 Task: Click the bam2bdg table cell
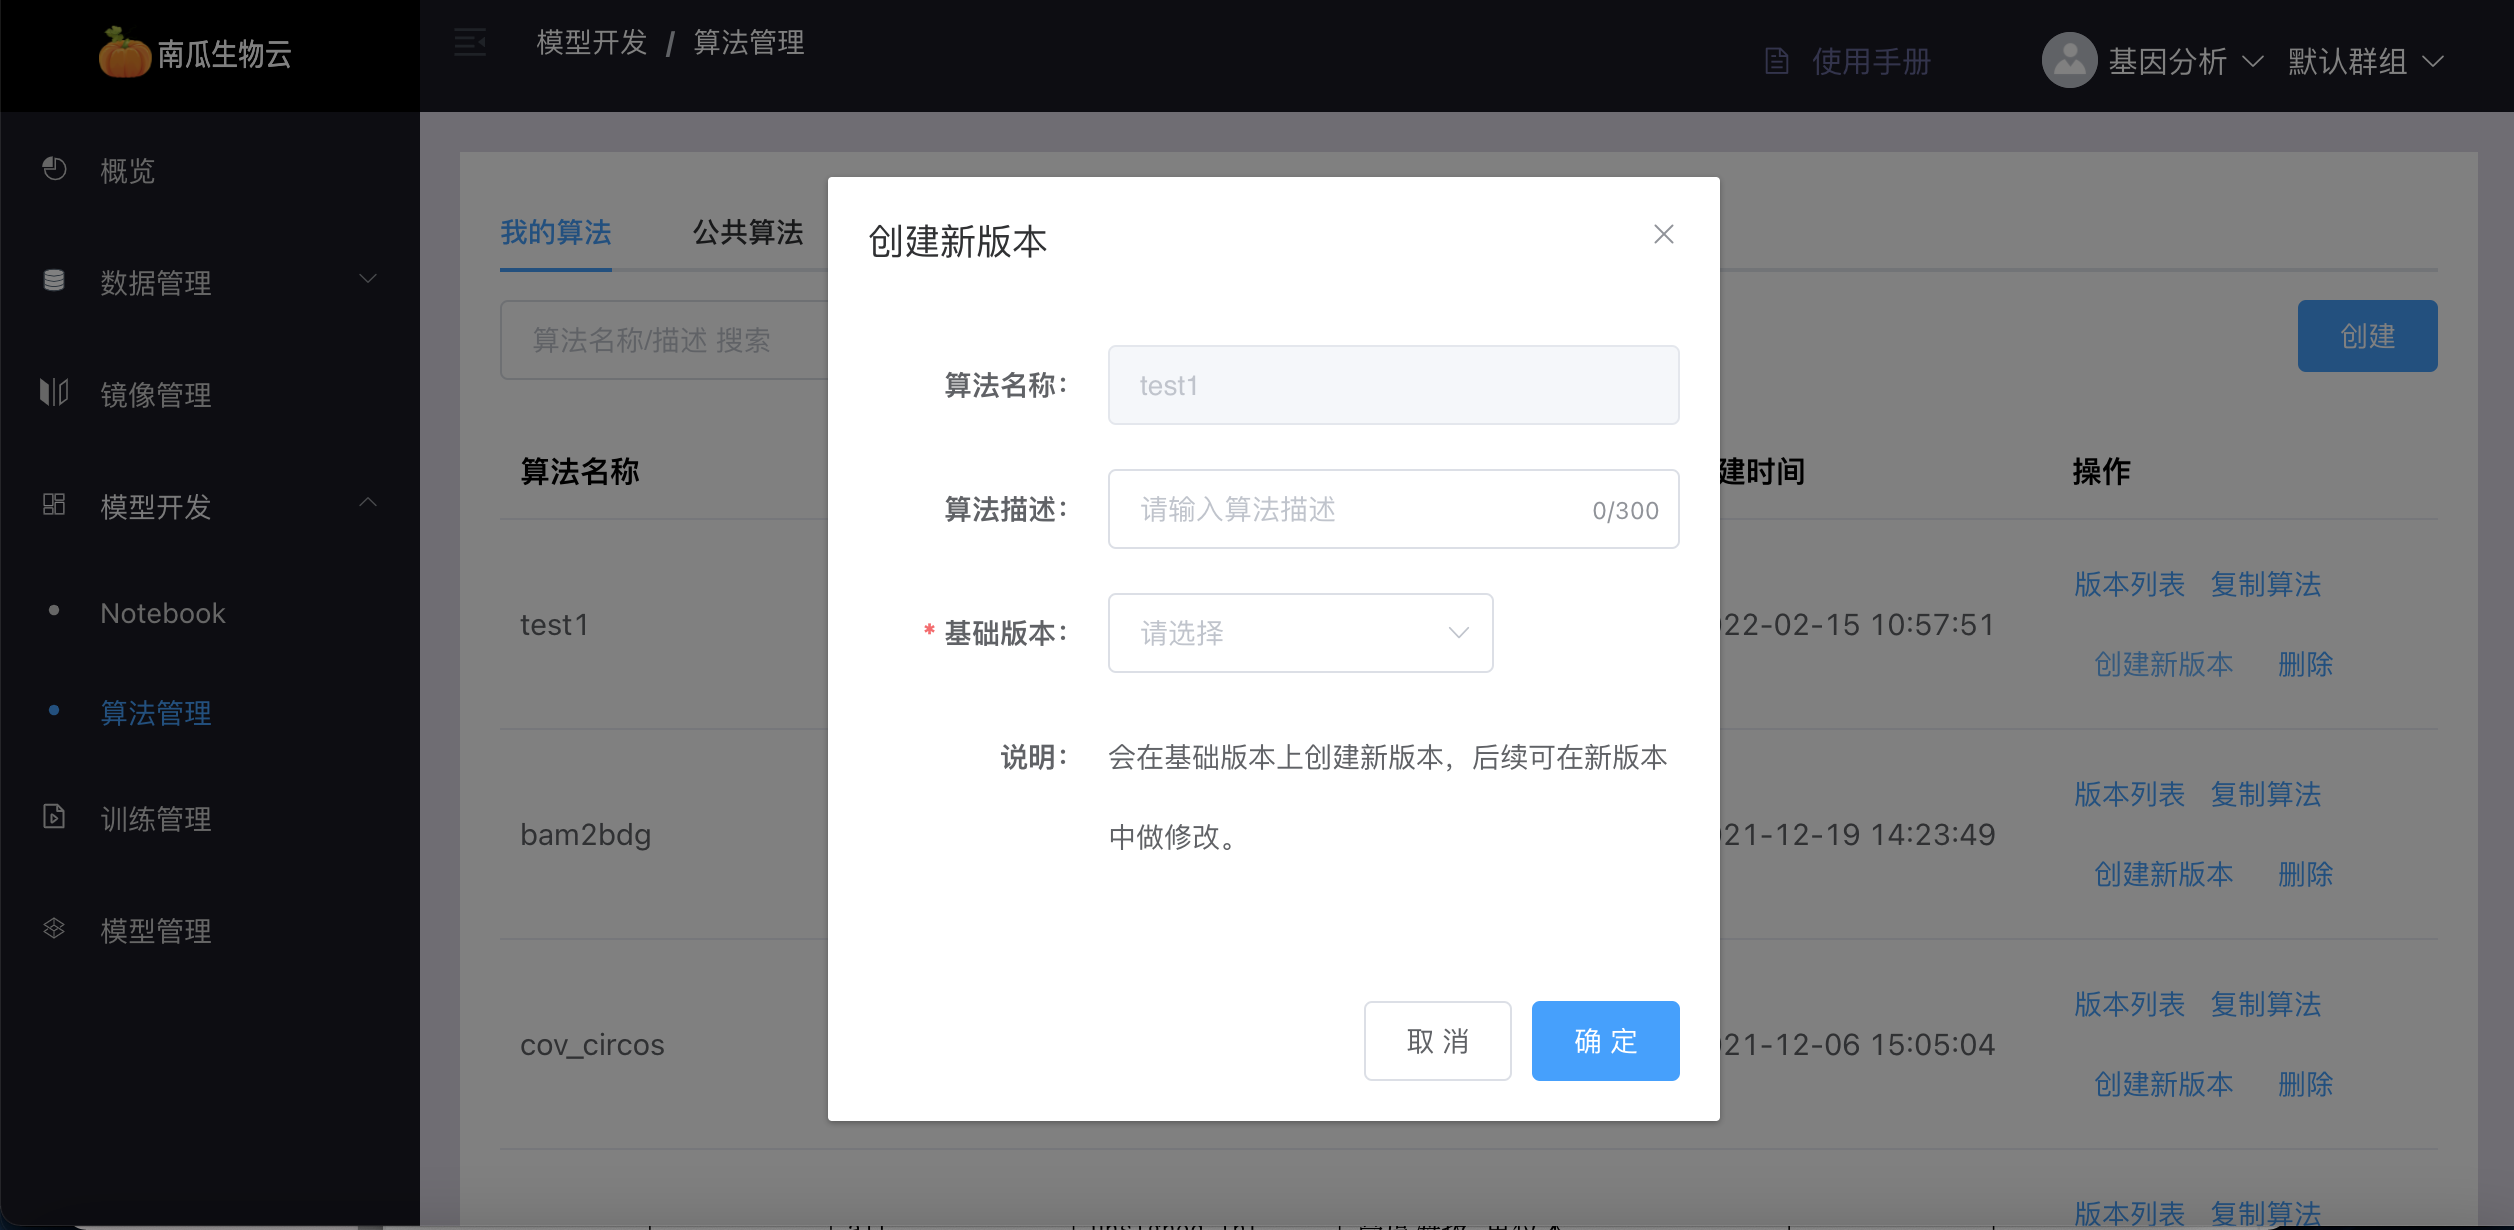click(586, 835)
